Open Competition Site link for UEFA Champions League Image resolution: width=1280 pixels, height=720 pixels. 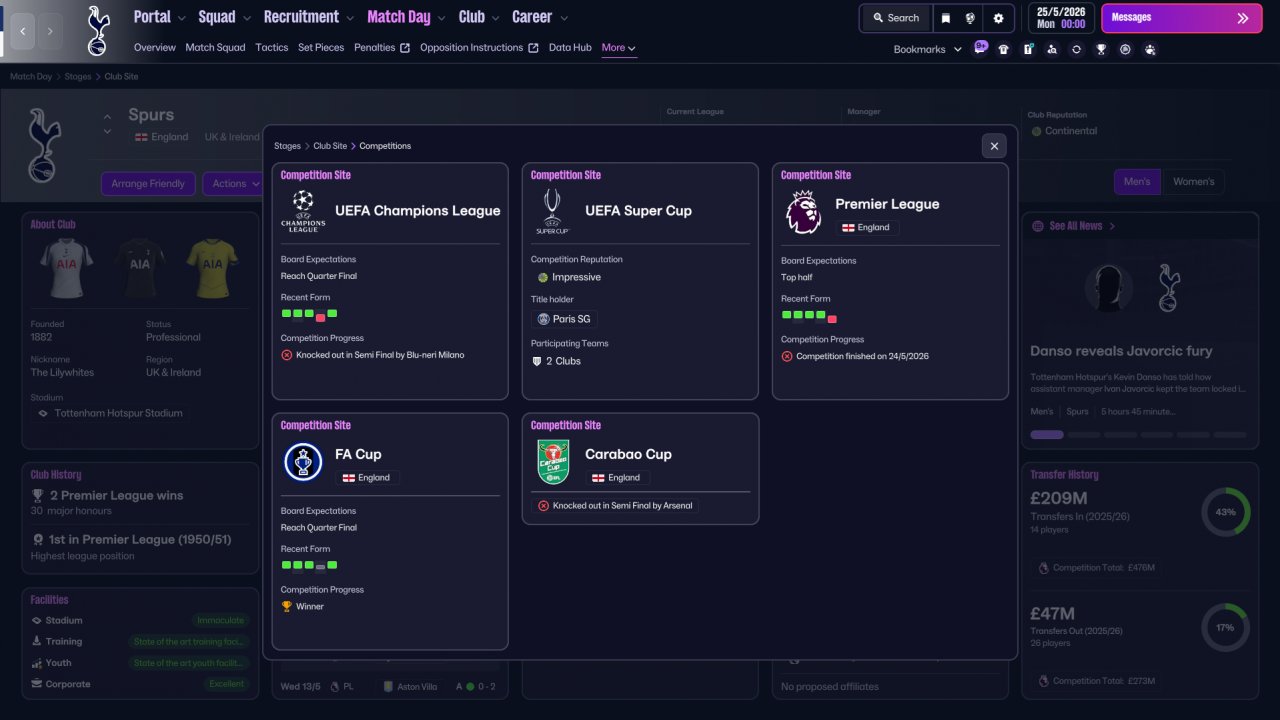[x=316, y=175]
